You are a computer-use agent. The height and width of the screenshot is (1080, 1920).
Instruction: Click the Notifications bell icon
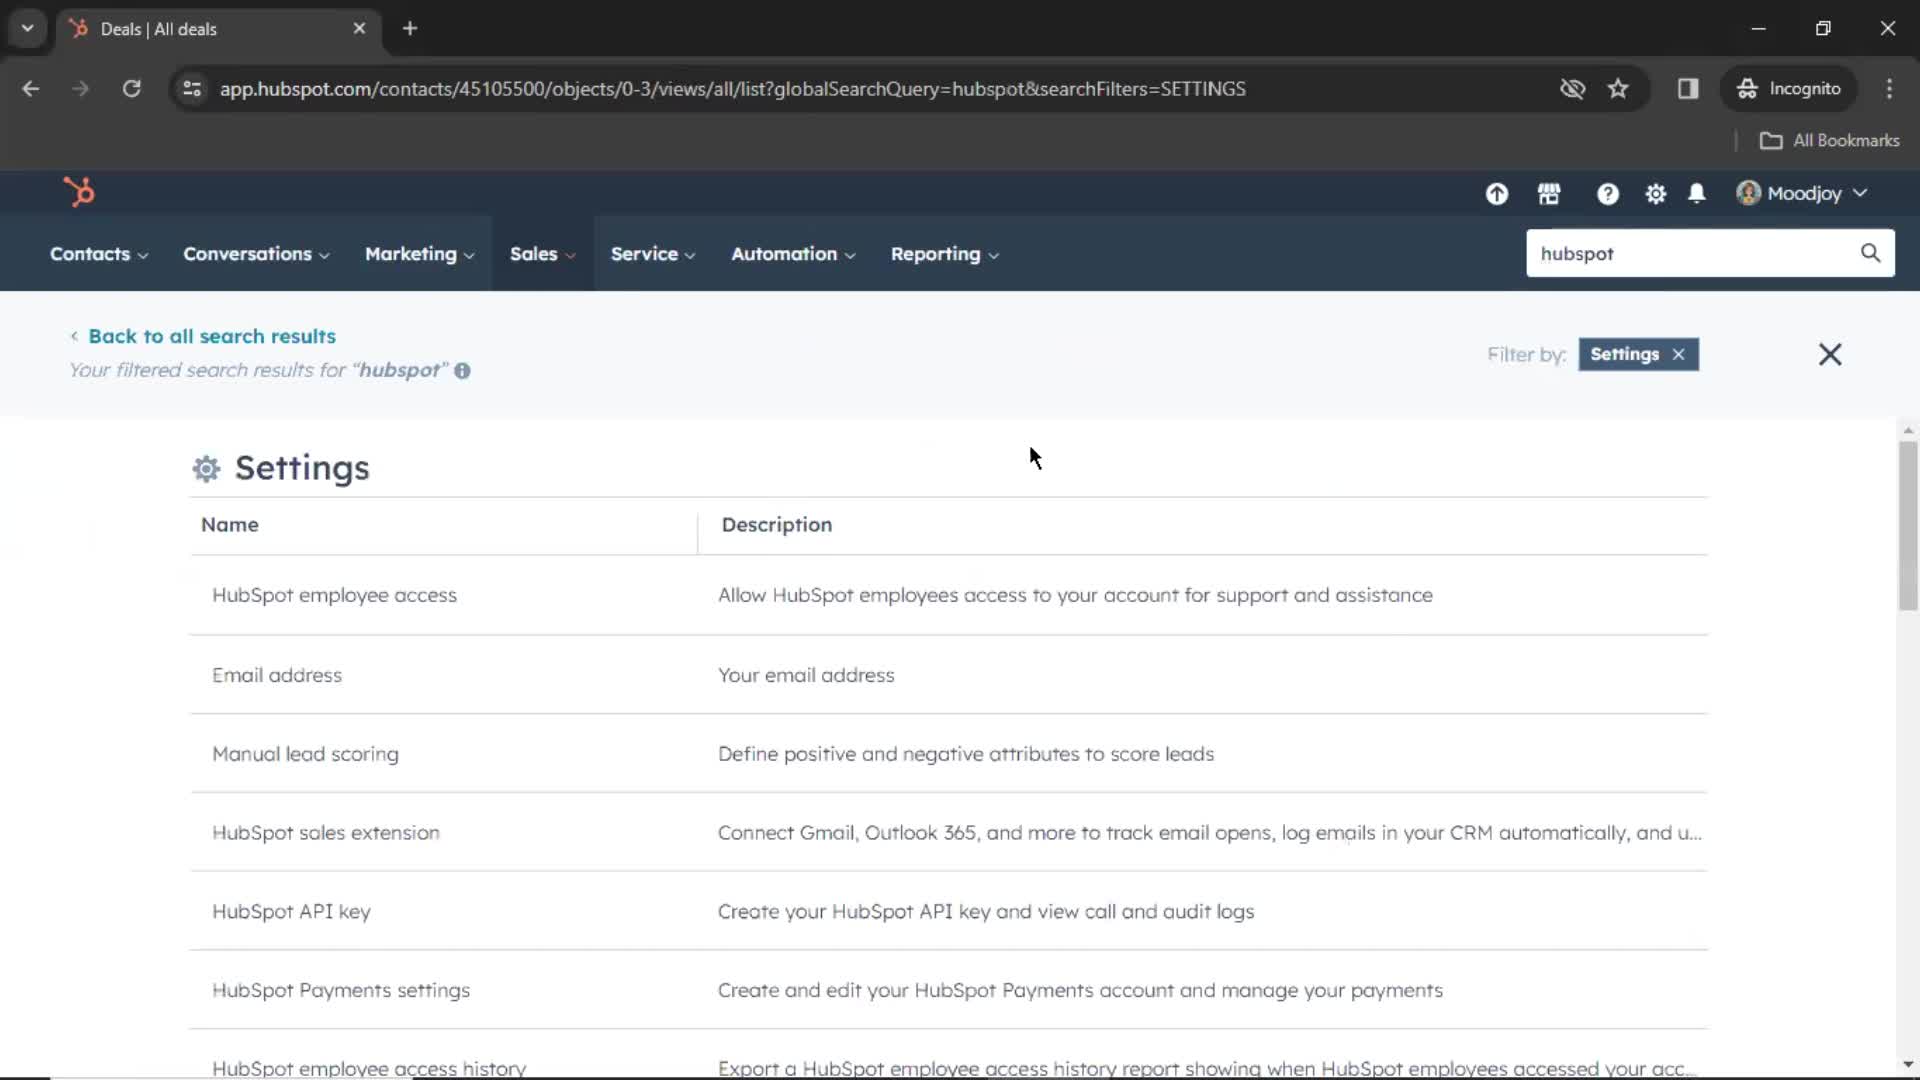click(1698, 194)
